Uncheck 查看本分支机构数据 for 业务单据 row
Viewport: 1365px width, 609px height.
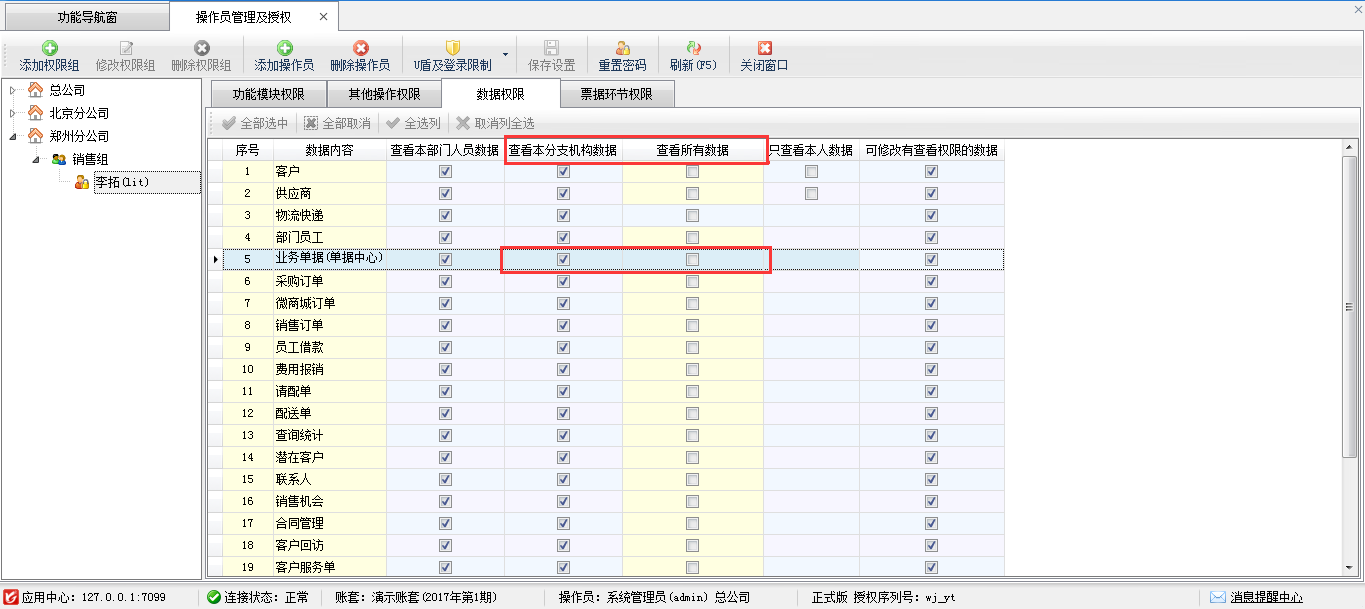[563, 260]
